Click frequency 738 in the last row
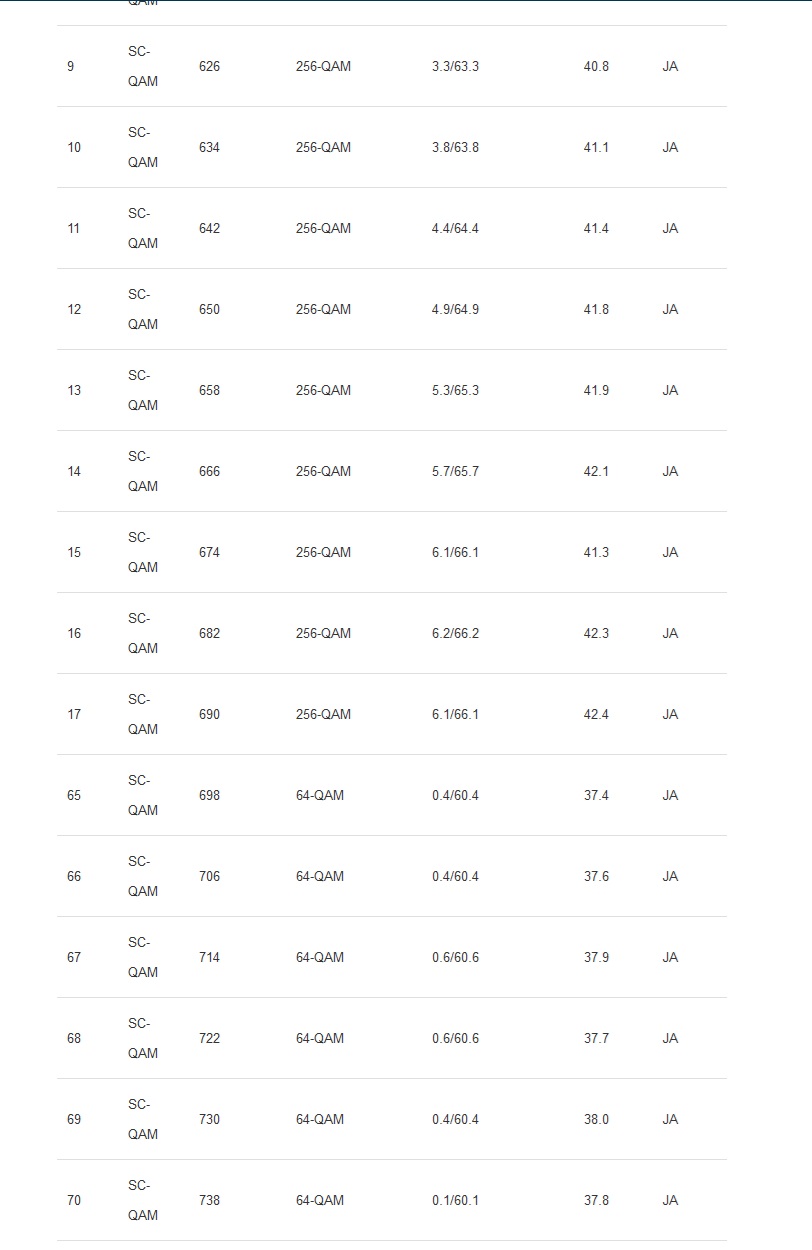The height and width of the screenshot is (1250, 812). point(209,1201)
